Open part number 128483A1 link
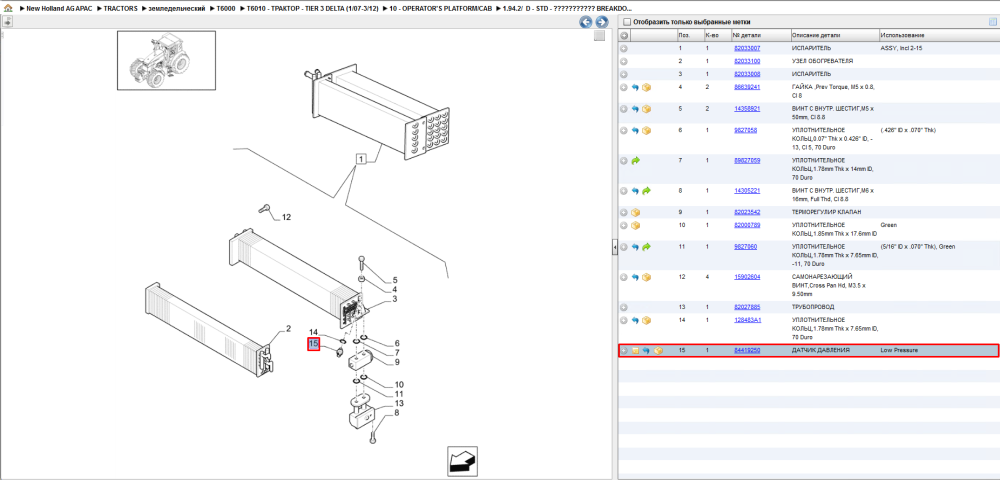This screenshot has width=1000, height=480. coord(747,320)
